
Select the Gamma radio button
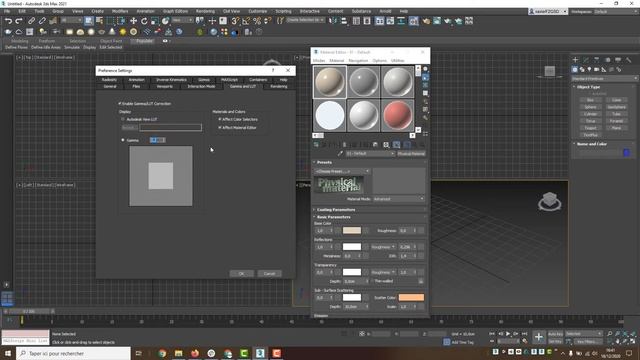(123, 140)
